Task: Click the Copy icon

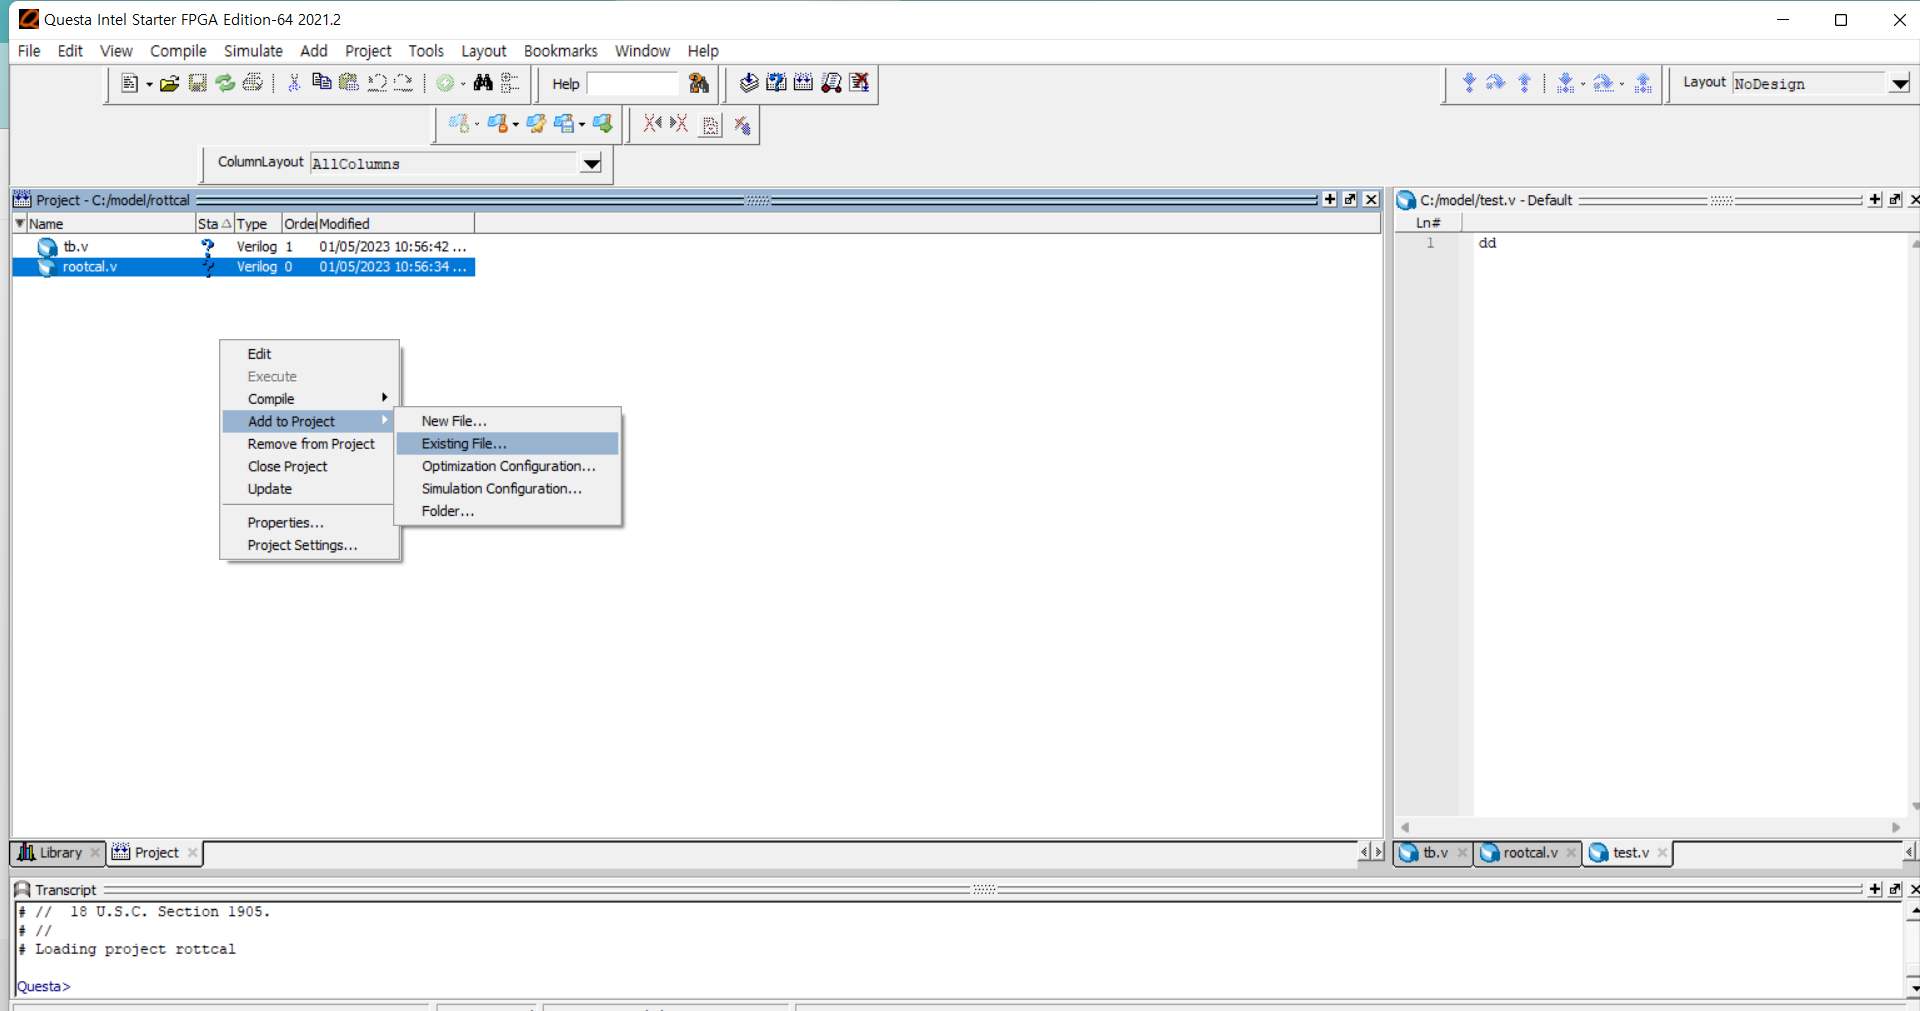Action: 321,83
